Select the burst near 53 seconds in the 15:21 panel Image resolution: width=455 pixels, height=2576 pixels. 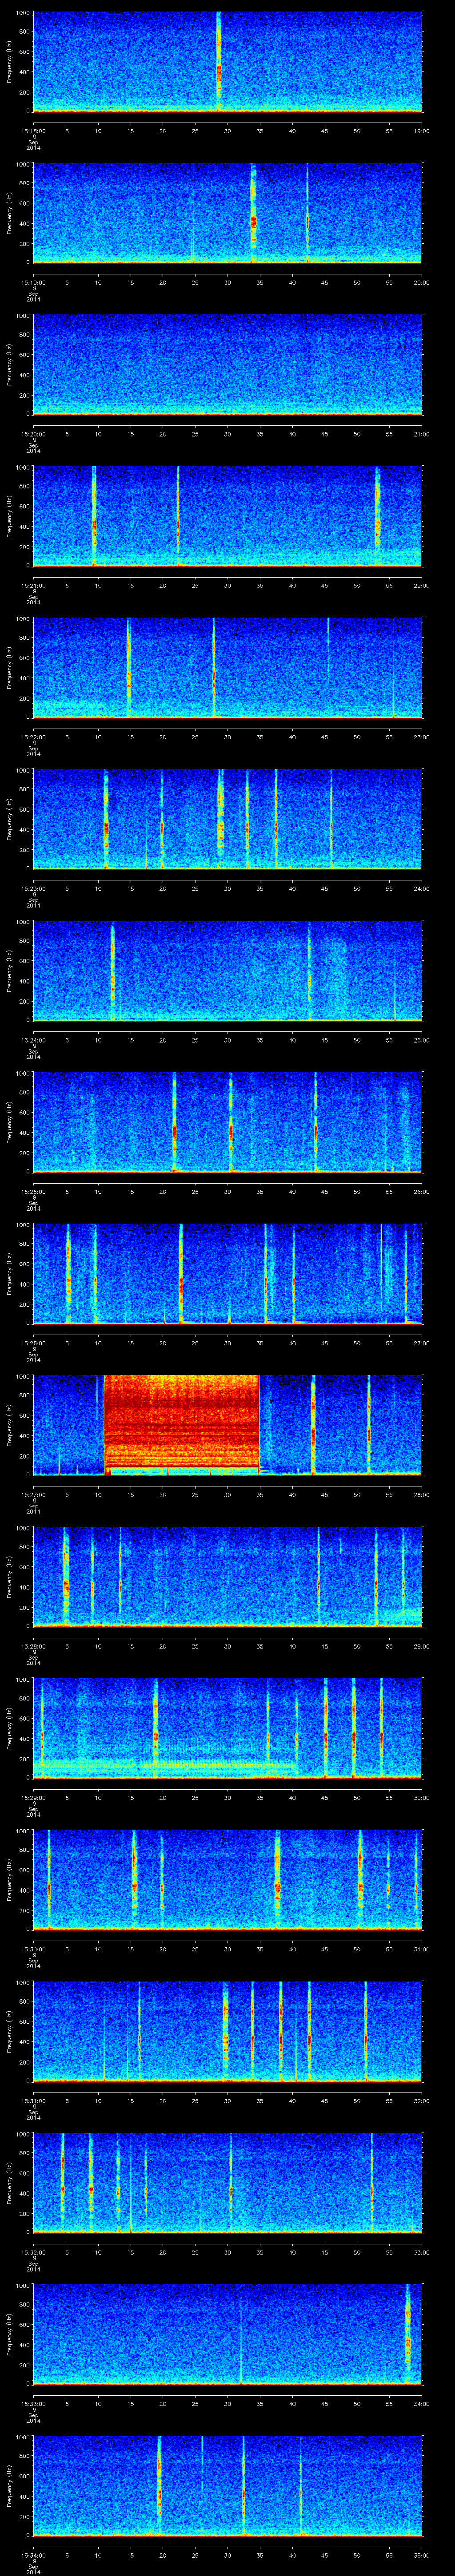pos(377,520)
